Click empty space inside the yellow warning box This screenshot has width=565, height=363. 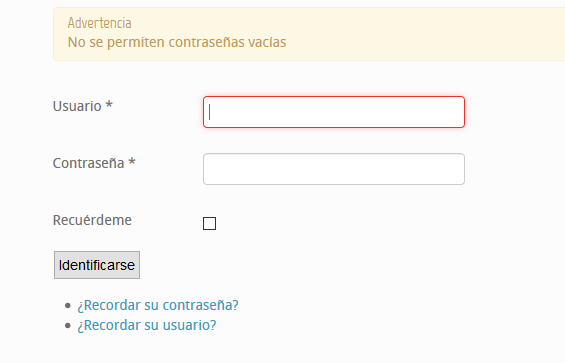[414, 34]
